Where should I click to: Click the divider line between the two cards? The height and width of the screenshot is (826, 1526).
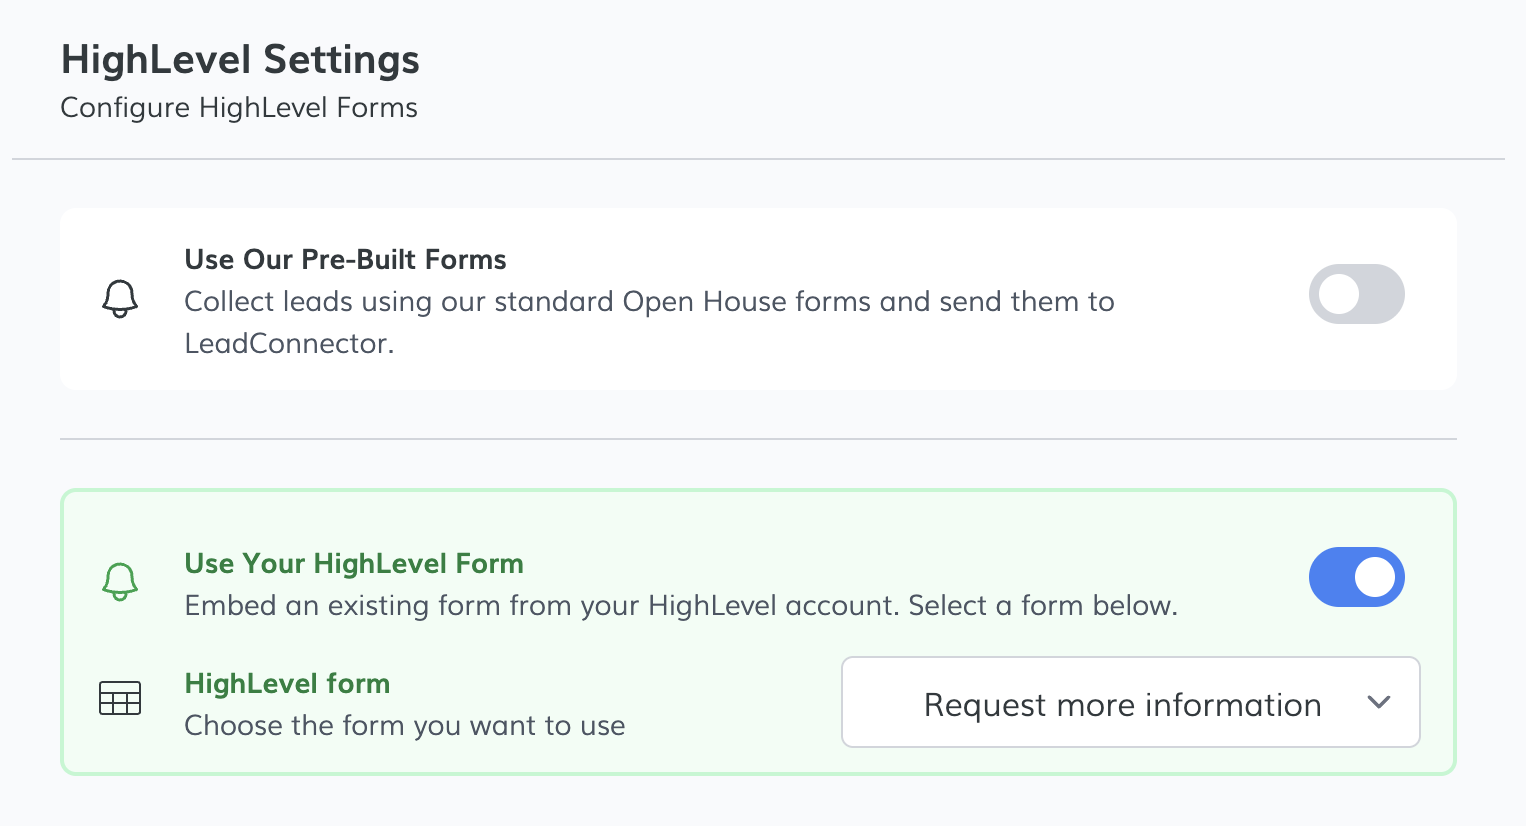pyautogui.click(x=758, y=439)
